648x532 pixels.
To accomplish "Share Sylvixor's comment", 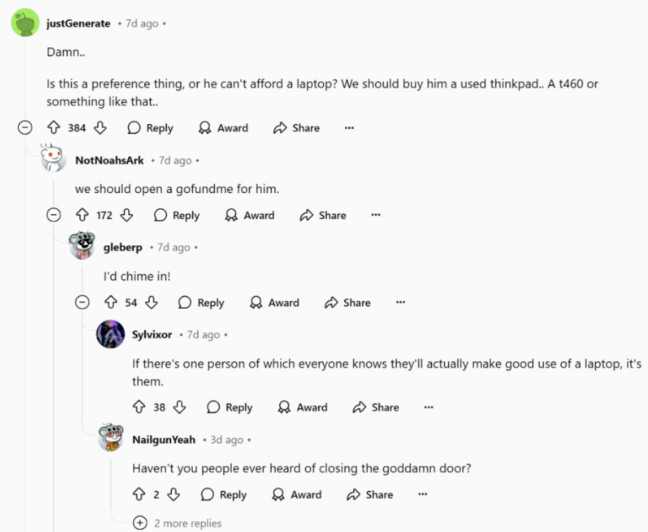I will click(x=376, y=407).
